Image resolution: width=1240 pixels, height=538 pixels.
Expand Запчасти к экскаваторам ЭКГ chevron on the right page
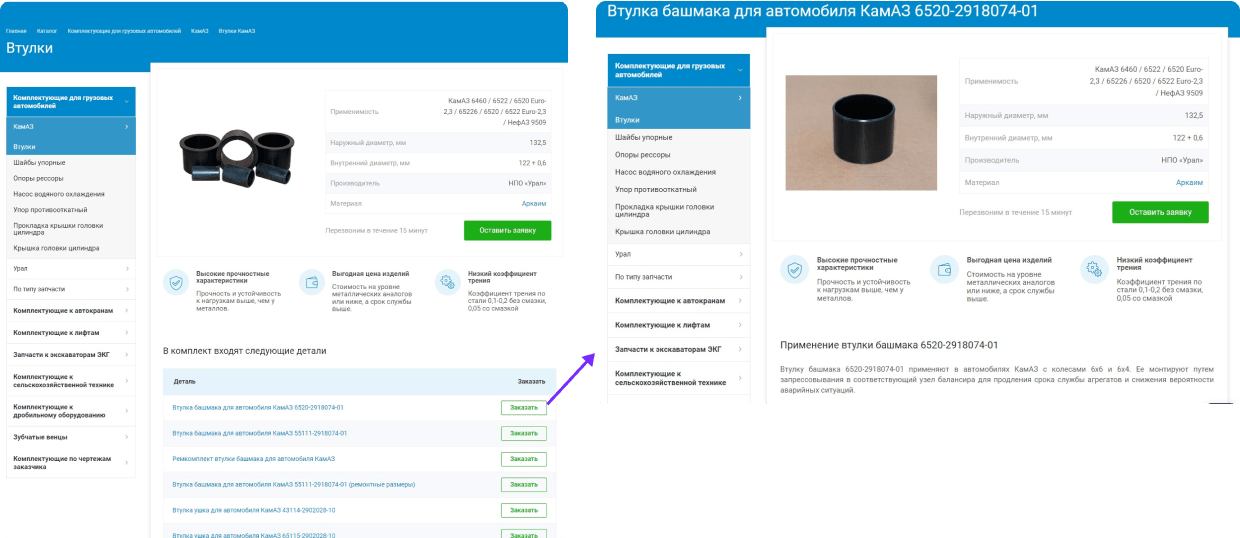(x=740, y=349)
